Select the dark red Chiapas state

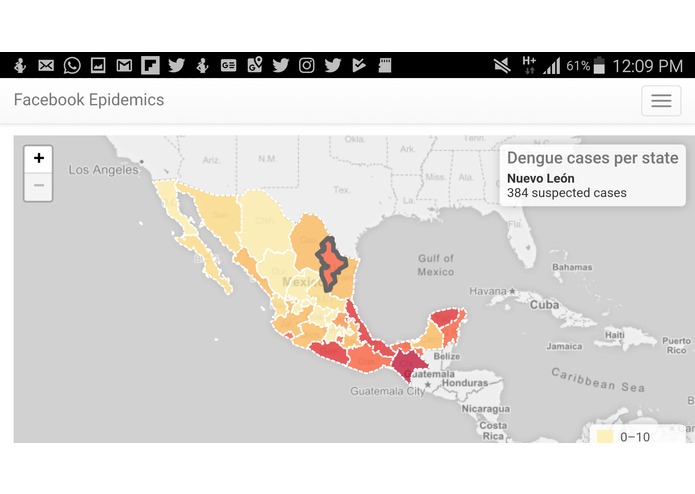click(408, 363)
